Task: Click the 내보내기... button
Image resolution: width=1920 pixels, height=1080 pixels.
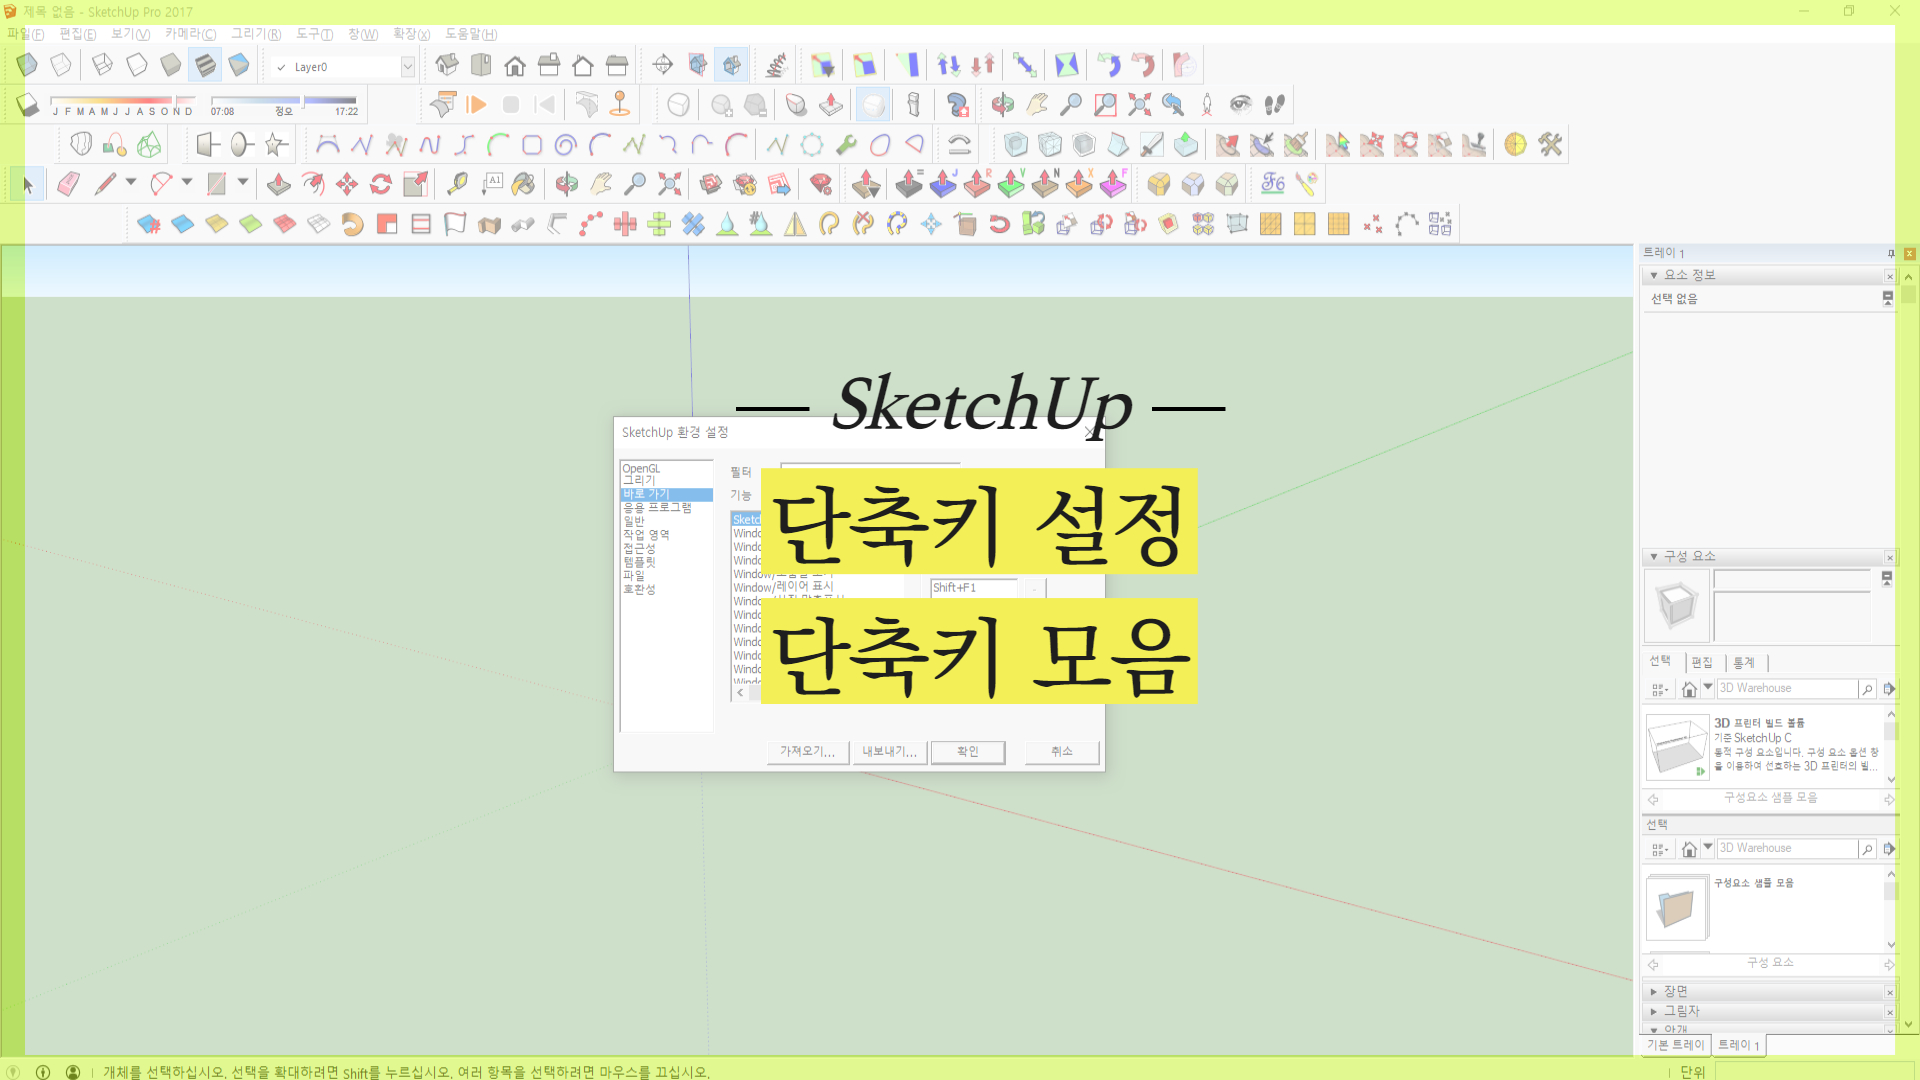Action: point(889,752)
